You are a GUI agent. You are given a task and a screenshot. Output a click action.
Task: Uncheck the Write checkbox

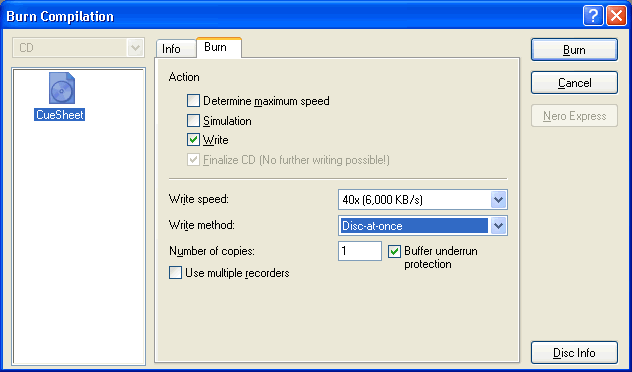pyautogui.click(x=193, y=140)
